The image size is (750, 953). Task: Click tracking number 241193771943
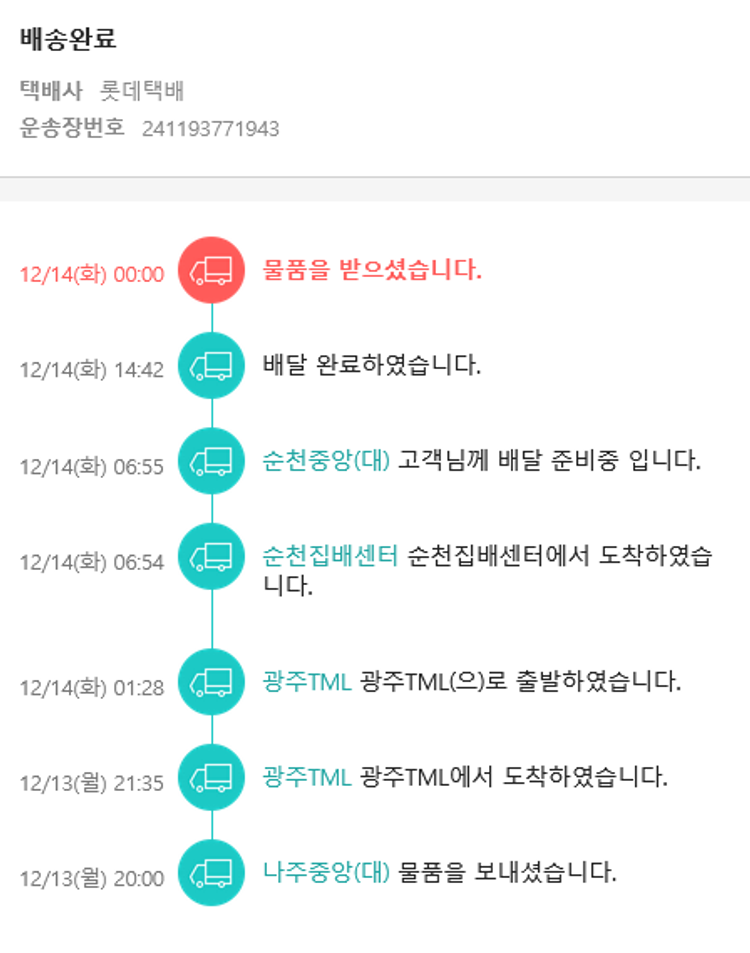tap(210, 129)
